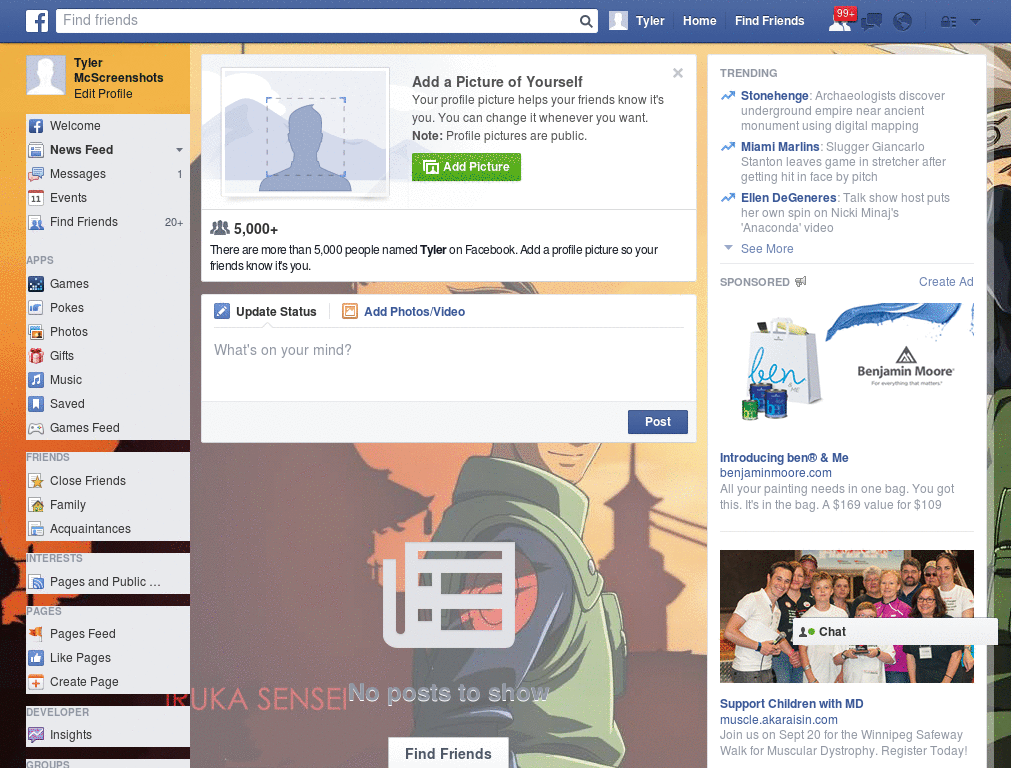The width and height of the screenshot is (1024, 768).
Task: Open Tyler profile in top bar
Action: (x=637, y=21)
